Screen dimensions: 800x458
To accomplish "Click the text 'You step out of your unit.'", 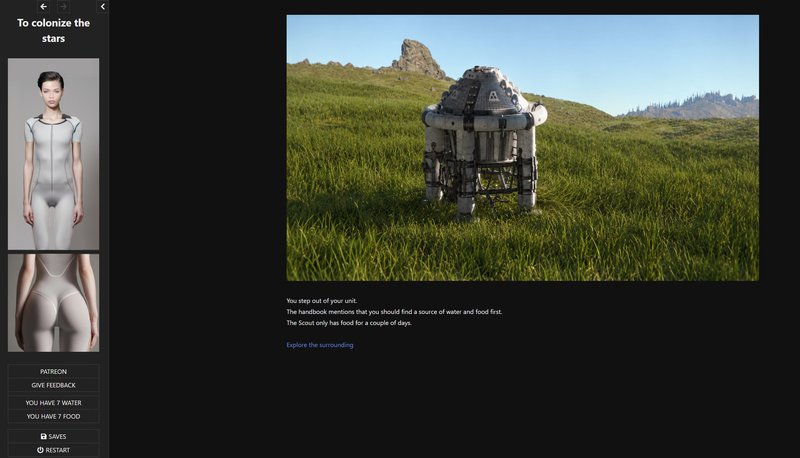I will coord(321,300).
